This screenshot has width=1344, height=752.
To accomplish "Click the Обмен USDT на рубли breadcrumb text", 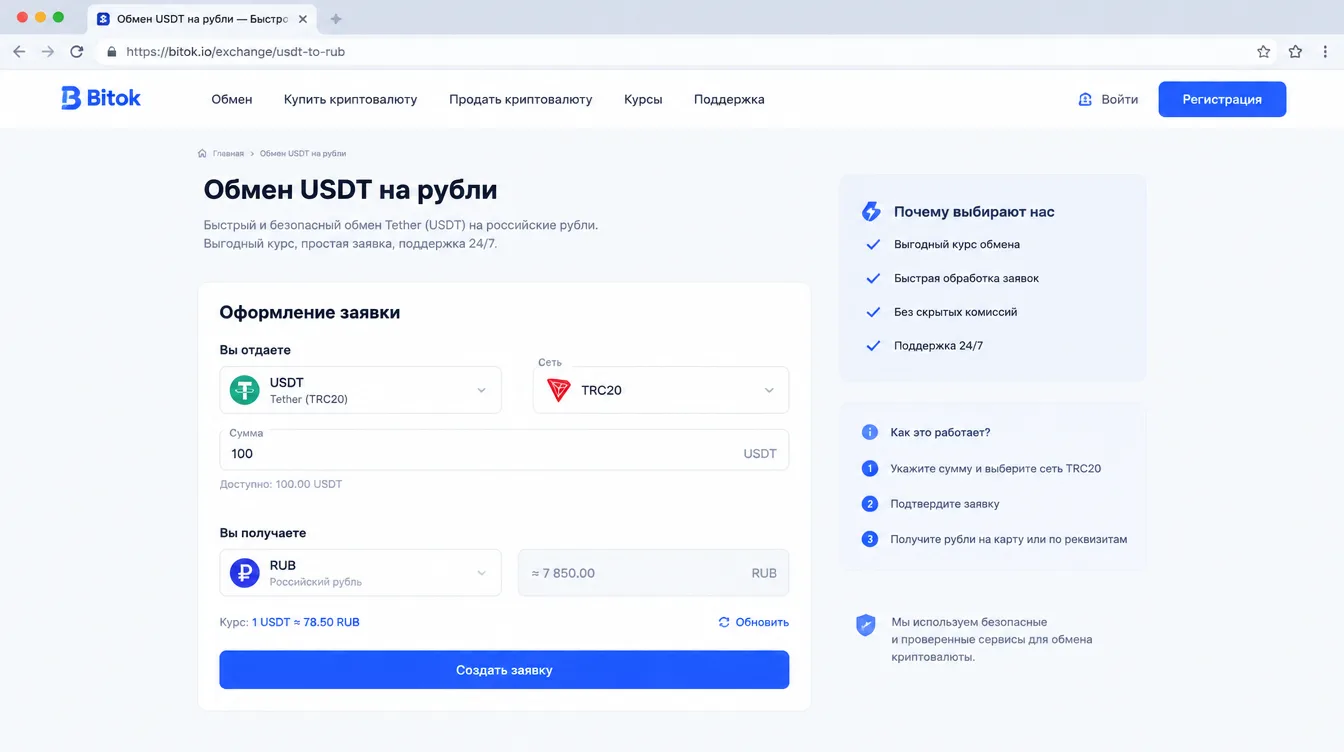I will click(303, 154).
